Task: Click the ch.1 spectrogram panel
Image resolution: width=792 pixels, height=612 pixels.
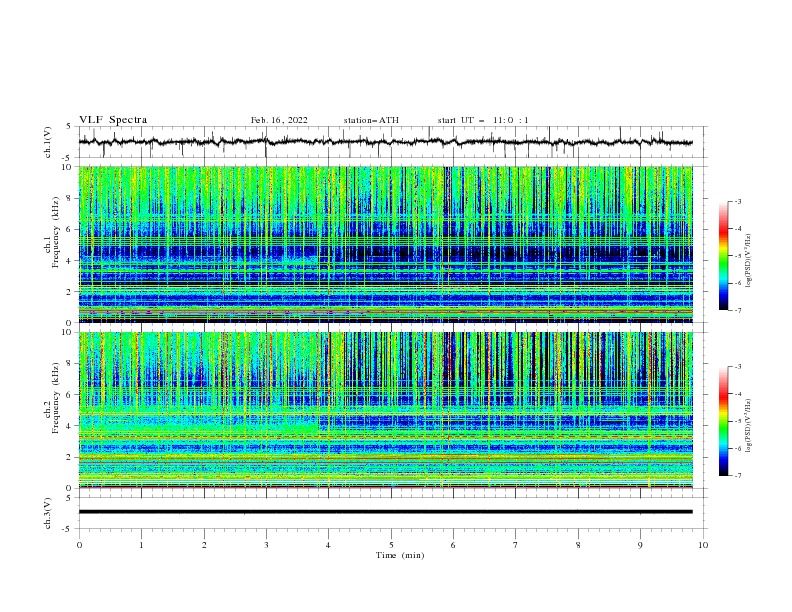Action: [x=386, y=244]
